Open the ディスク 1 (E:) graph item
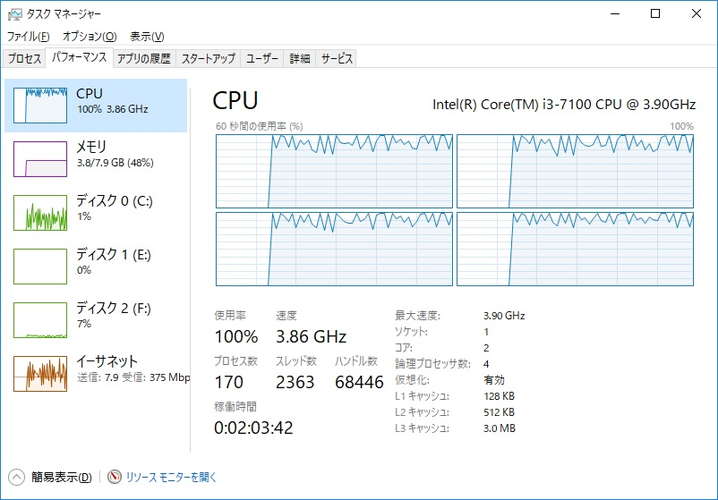718x500 pixels. tap(96, 266)
